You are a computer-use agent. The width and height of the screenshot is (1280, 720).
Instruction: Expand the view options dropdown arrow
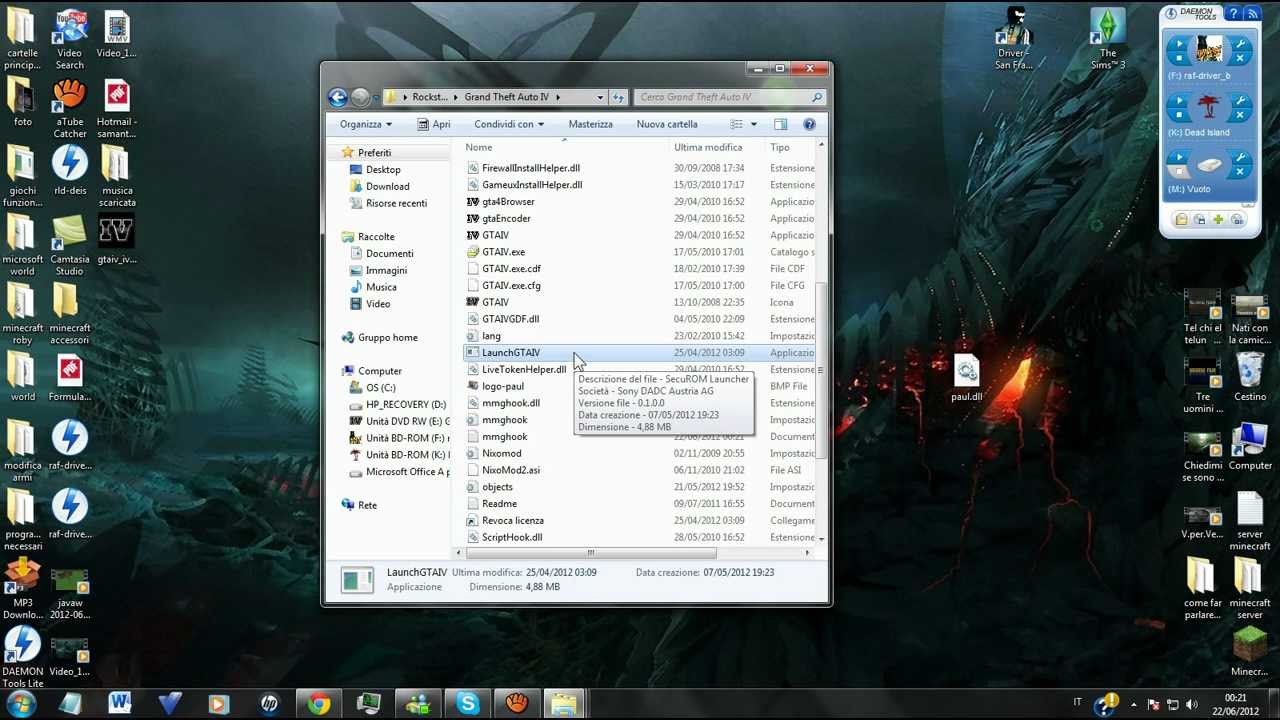(754, 124)
